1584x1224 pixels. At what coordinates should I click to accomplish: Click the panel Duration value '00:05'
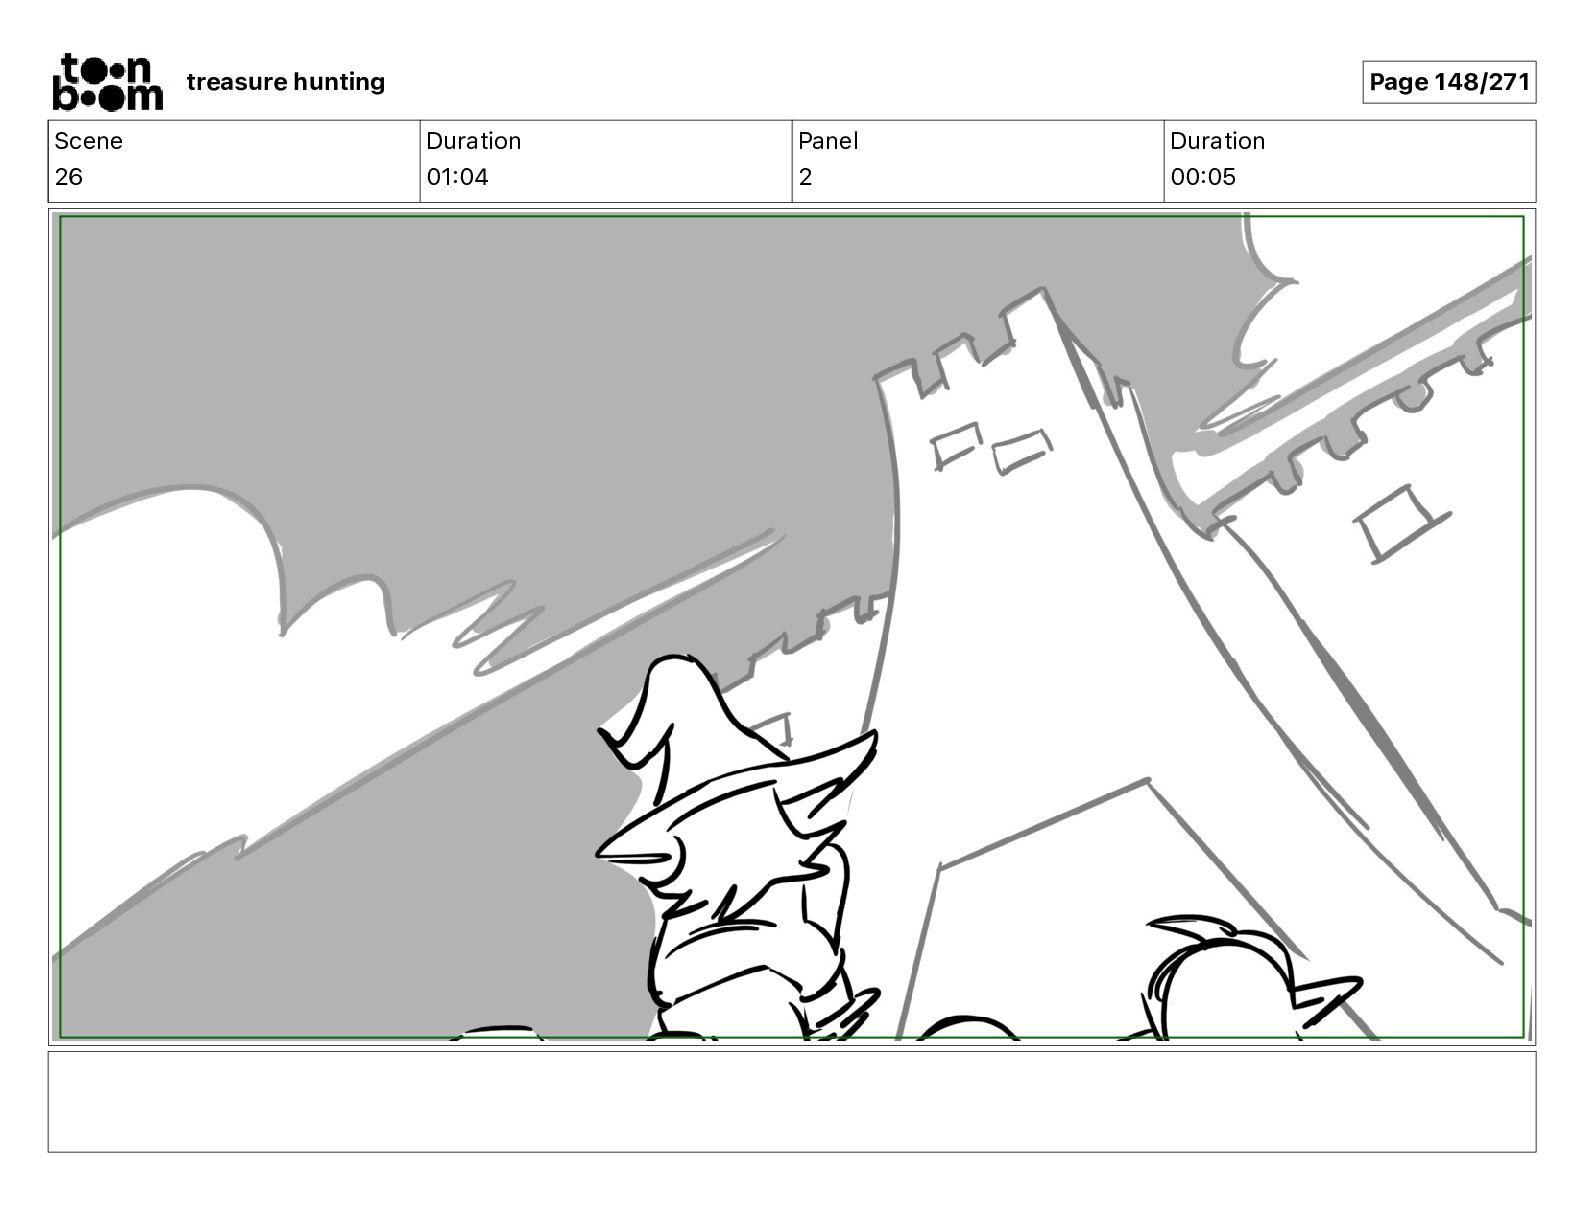[1203, 177]
